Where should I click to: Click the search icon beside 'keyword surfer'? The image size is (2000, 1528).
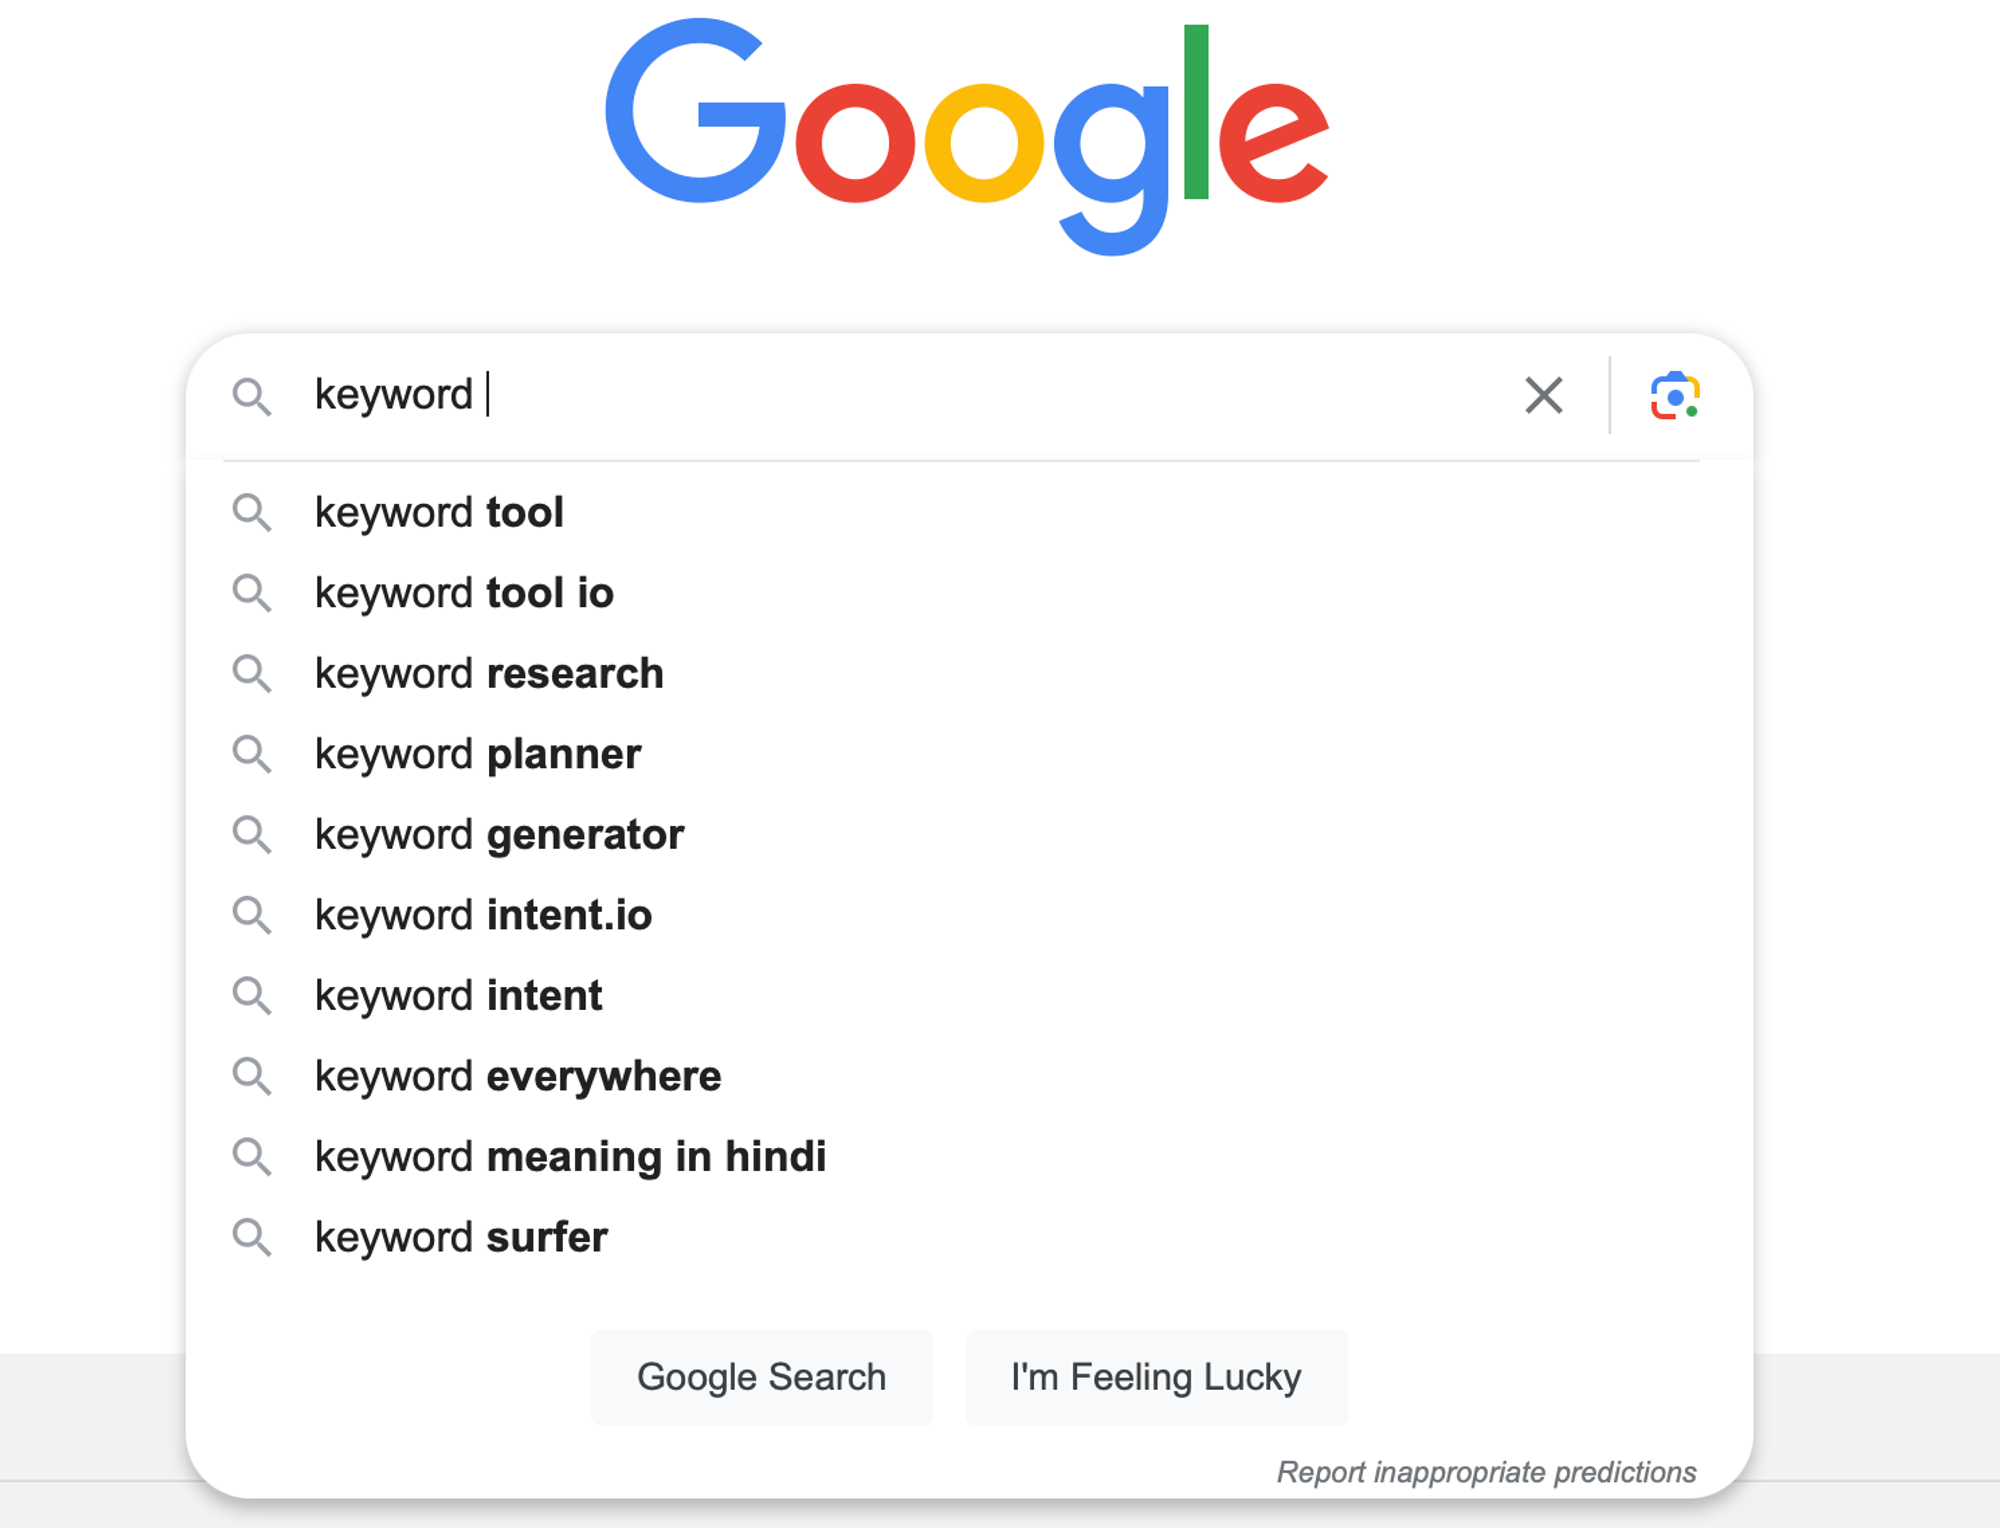pyautogui.click(x=253, y=1237)
